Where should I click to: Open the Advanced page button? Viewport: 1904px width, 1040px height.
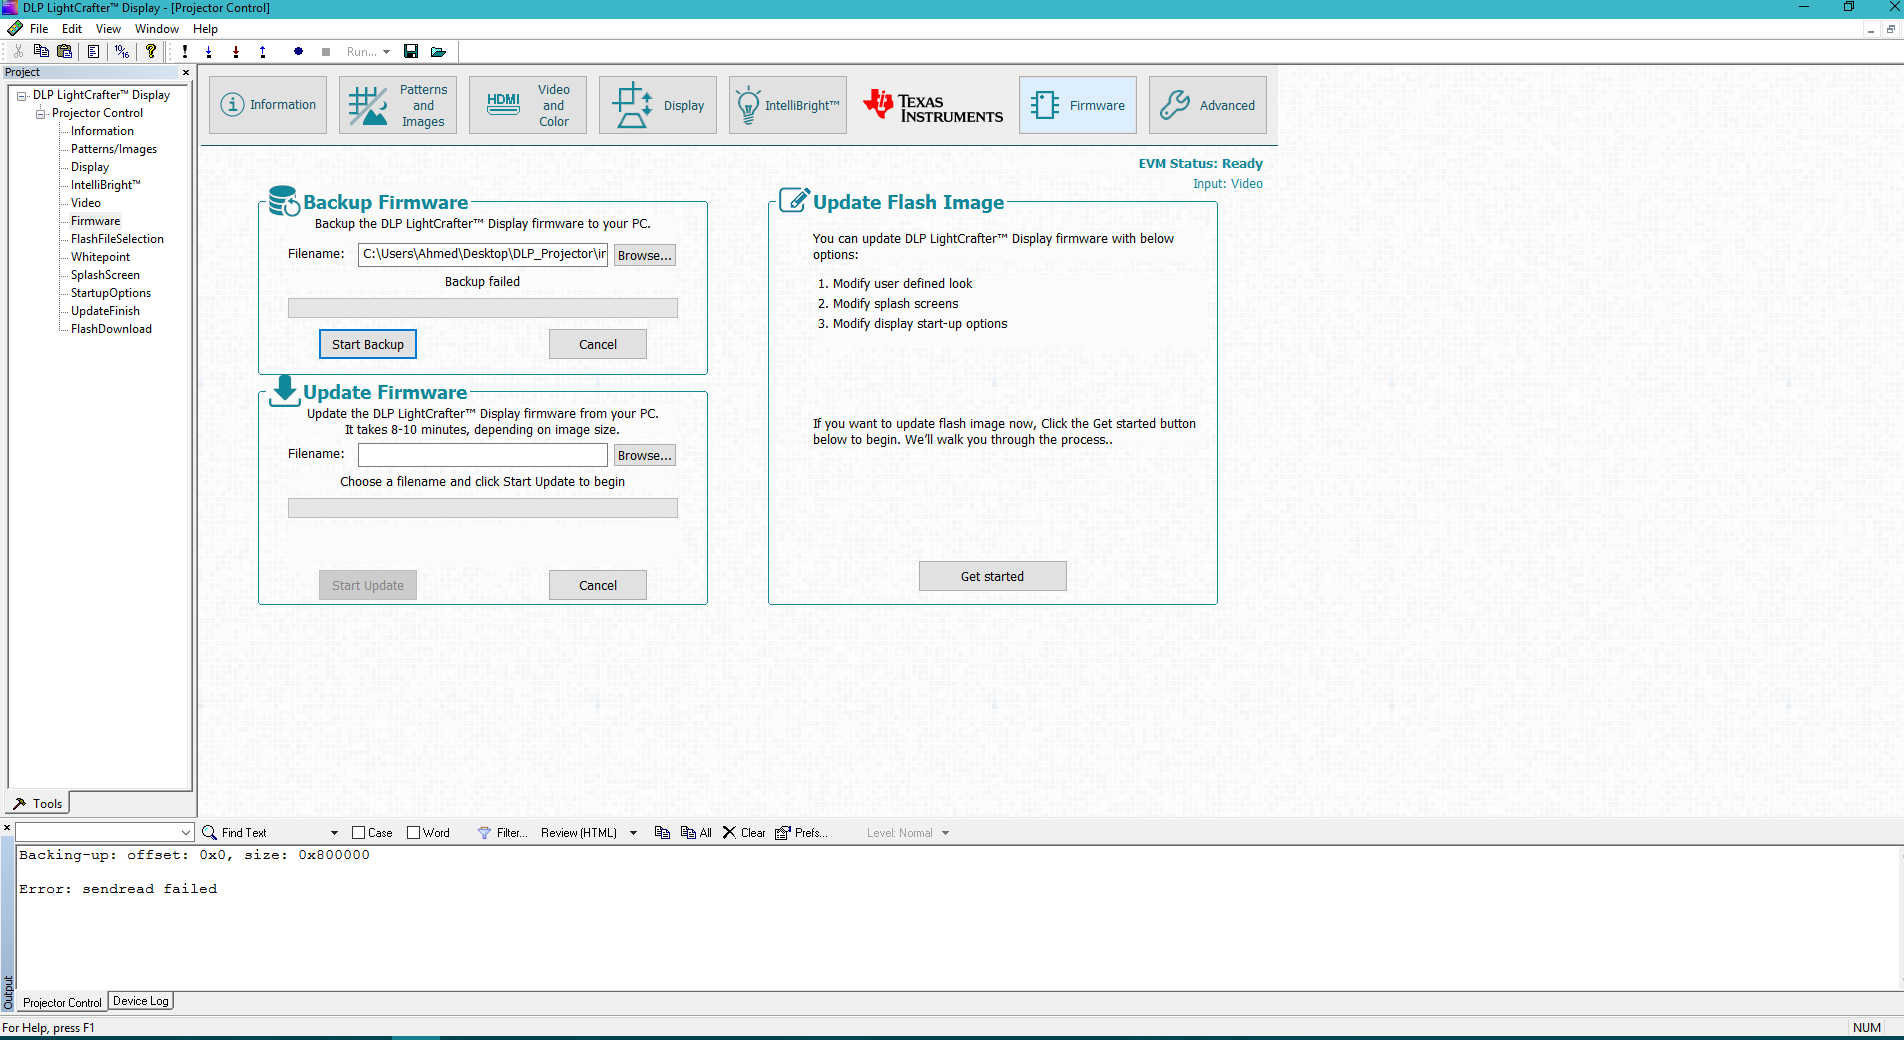click(1208, 105)
